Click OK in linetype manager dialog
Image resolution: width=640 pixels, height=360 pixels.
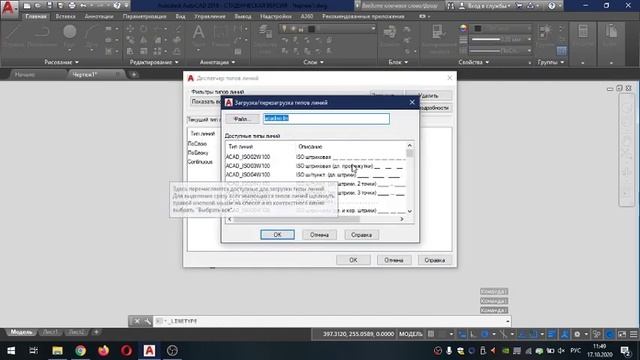(353, 260)
